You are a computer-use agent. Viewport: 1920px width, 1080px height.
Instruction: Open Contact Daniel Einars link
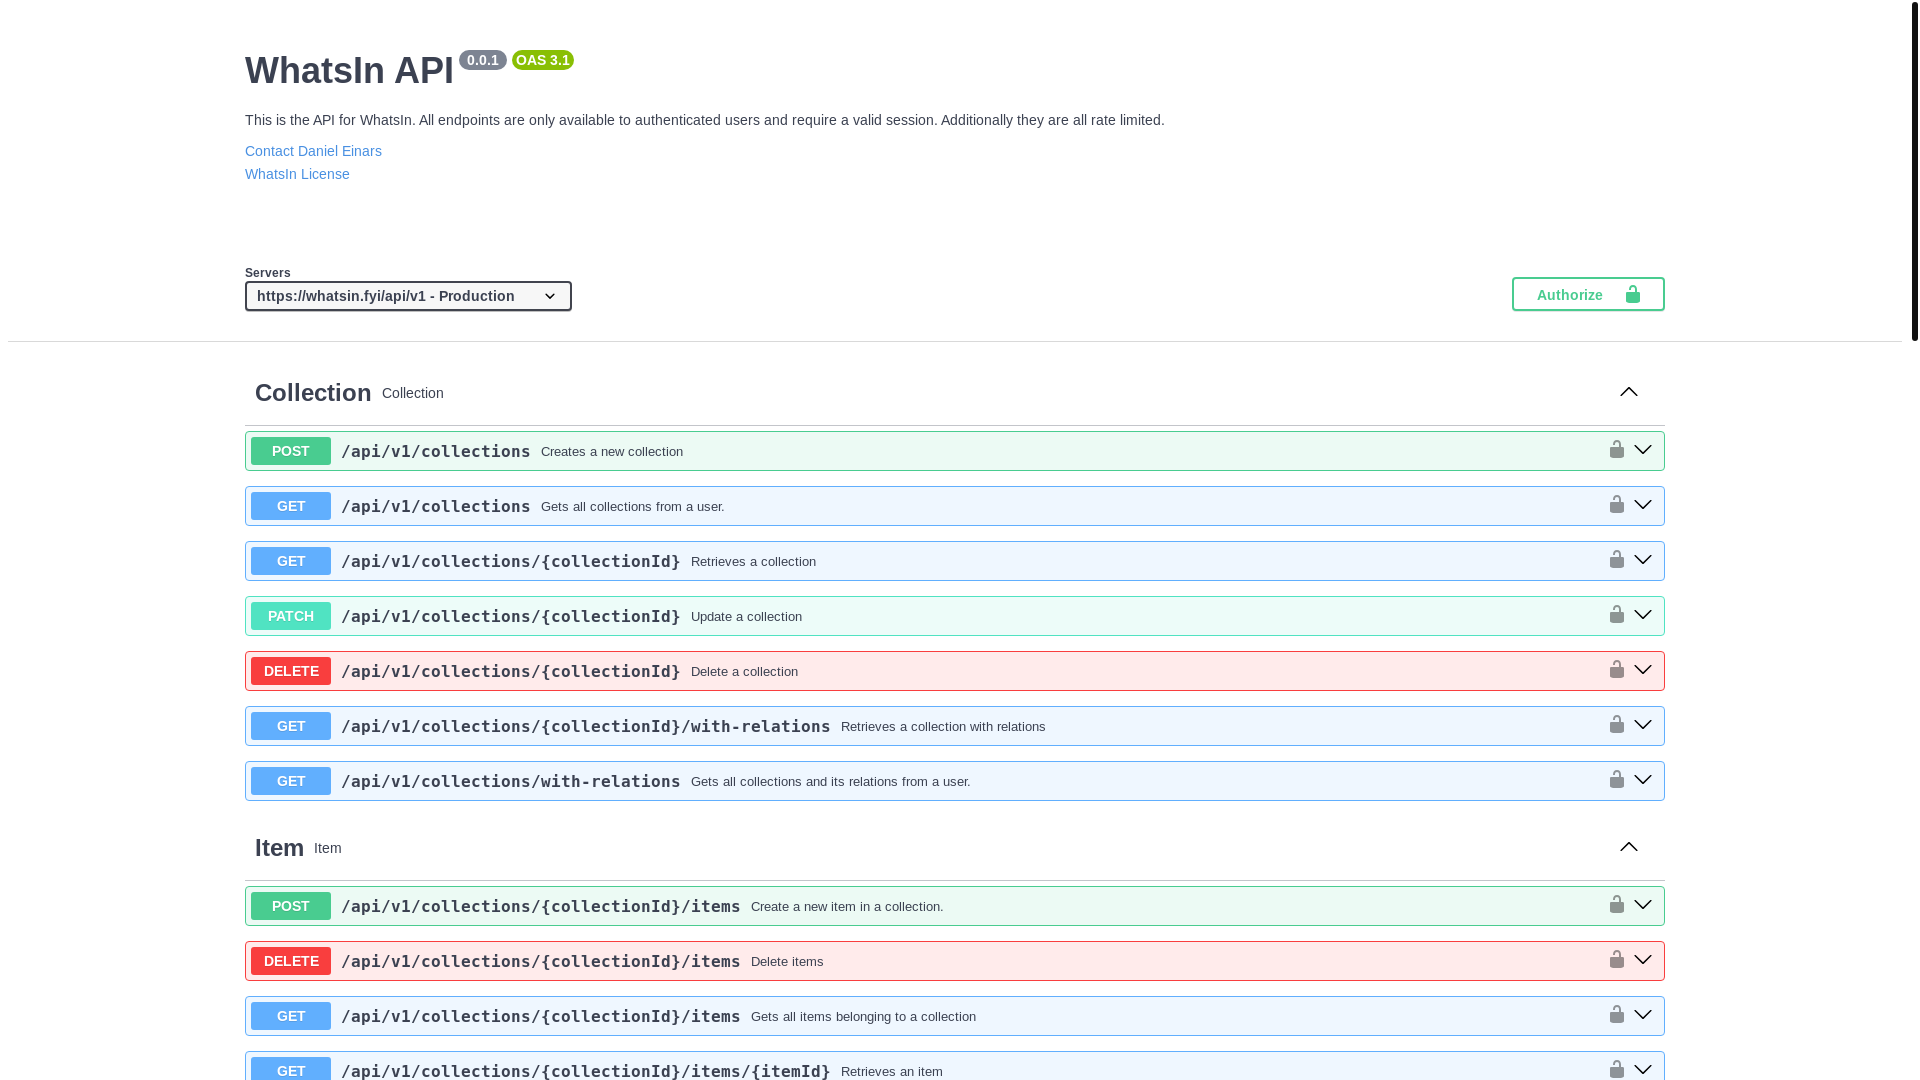point(313,151)
